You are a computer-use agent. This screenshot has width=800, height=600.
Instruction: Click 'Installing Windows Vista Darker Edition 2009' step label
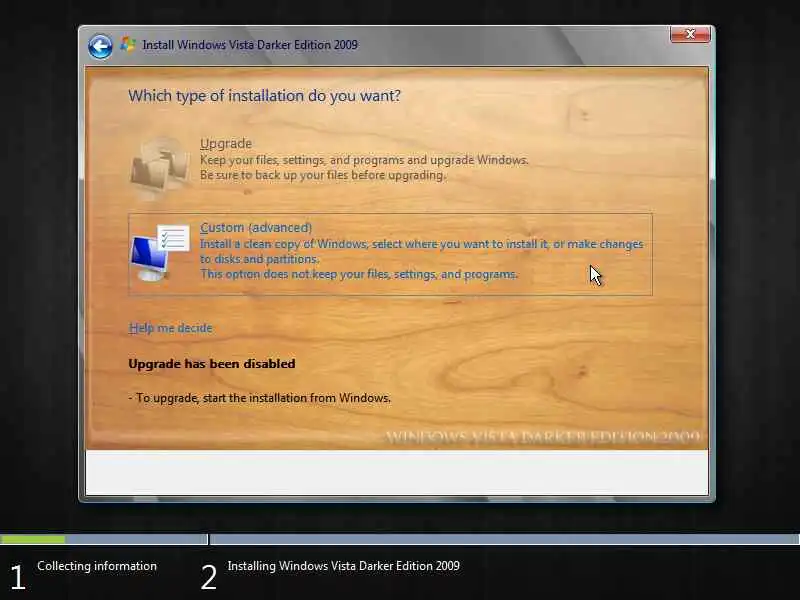(x=343, y=566)
